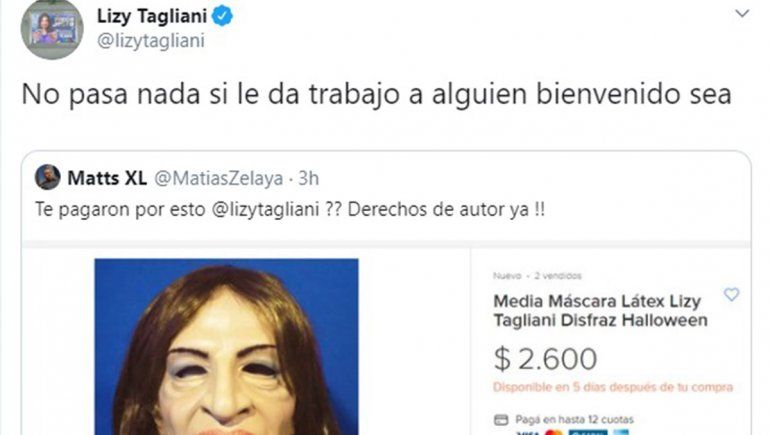Click the Disponible en 5 días notice
The width and height of the screenshot is (770, 435).
tap(613, 387)
